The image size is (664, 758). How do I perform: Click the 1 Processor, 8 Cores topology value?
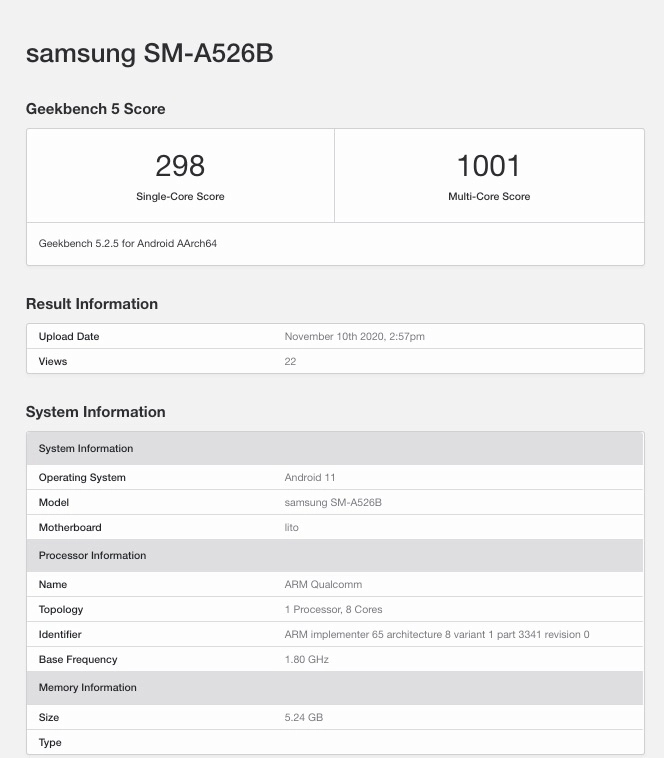pyautogui.click(x=333, y=610)
